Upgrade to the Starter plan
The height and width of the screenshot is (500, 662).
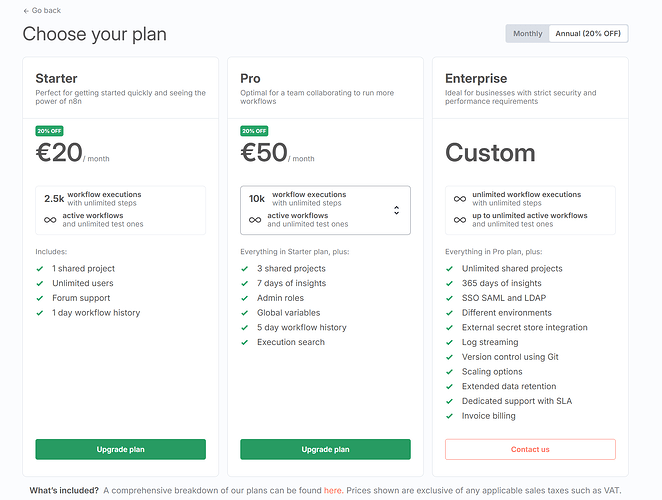[120, 449]
